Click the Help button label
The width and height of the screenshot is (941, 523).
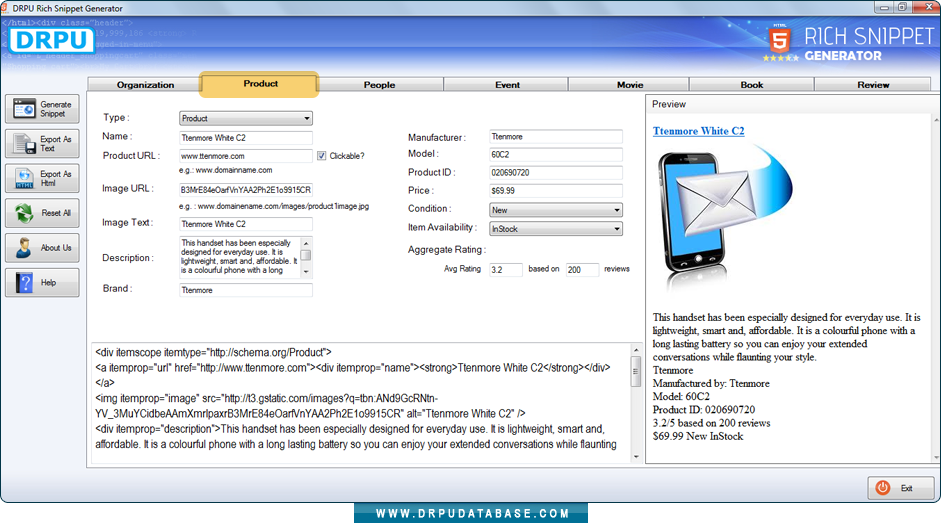(48, 282)
